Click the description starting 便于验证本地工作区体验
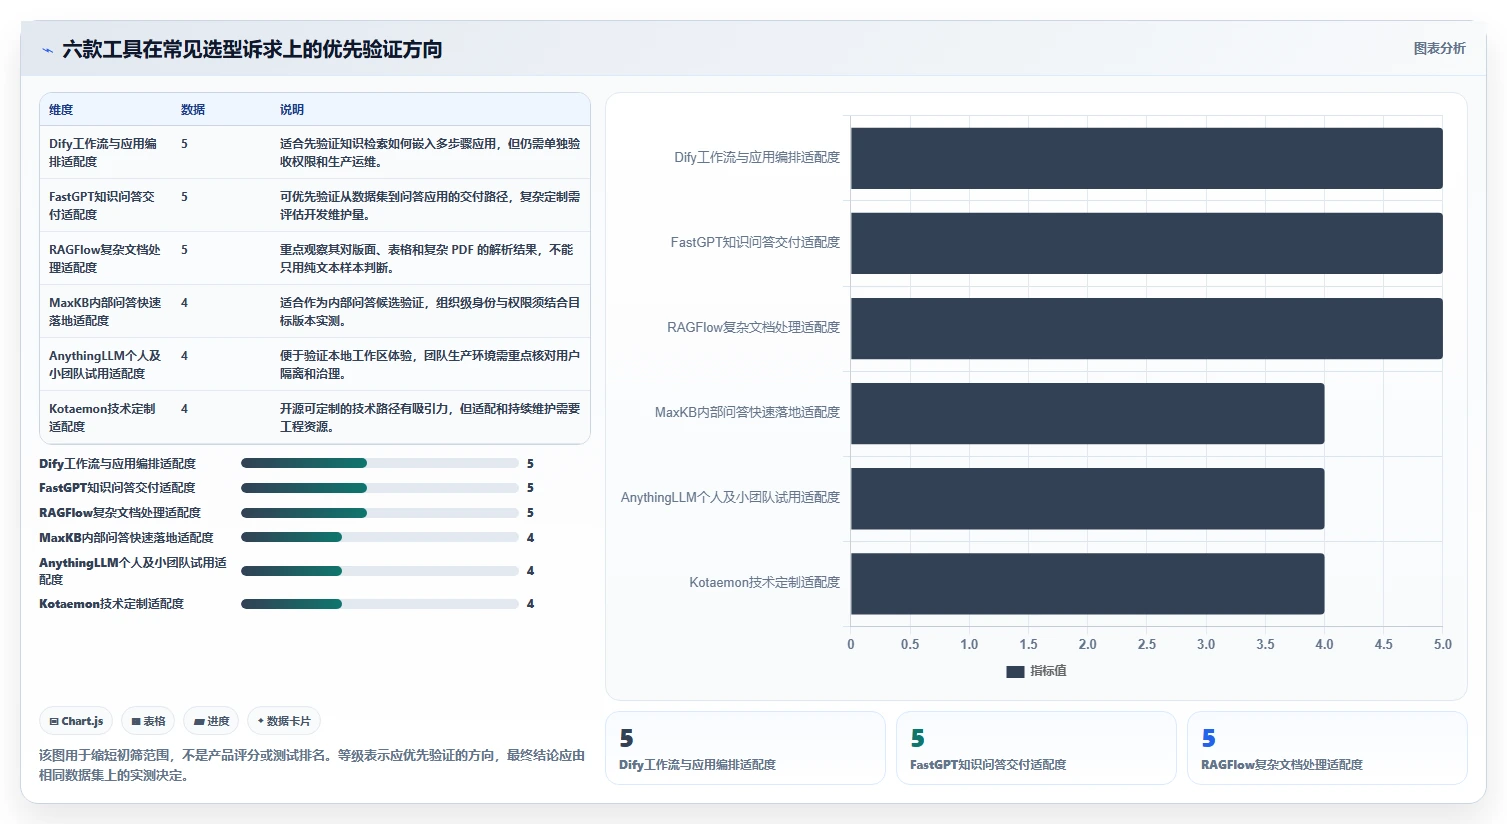 click(x=430, y=364)
